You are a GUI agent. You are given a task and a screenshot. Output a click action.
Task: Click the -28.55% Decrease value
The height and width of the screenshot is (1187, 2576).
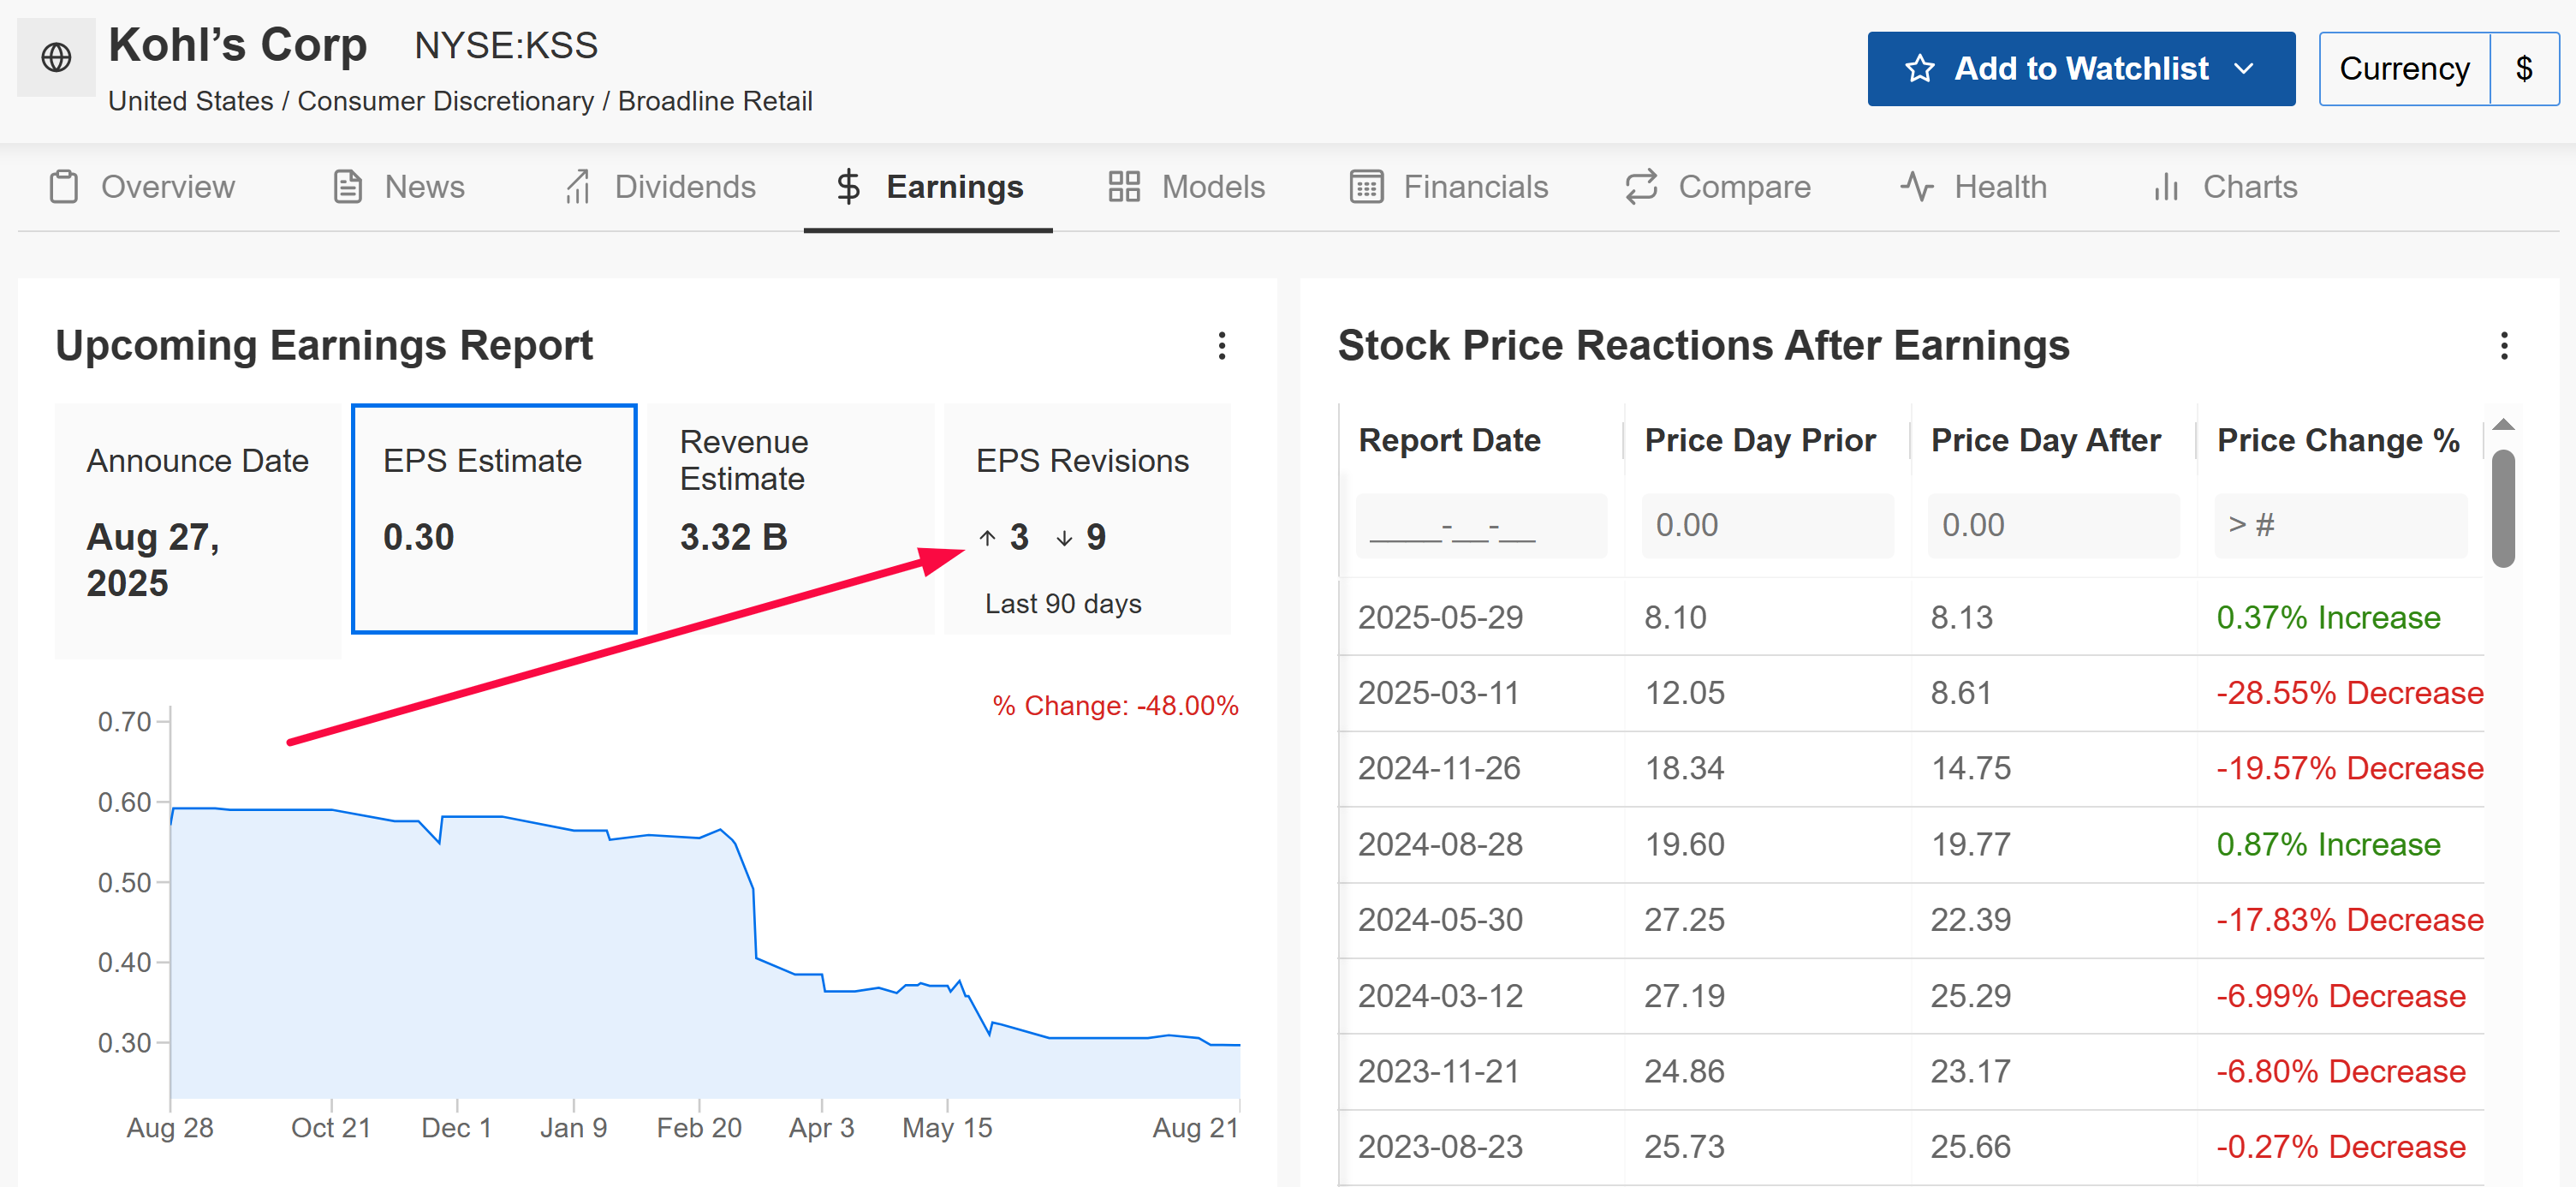coord(2349,693)
